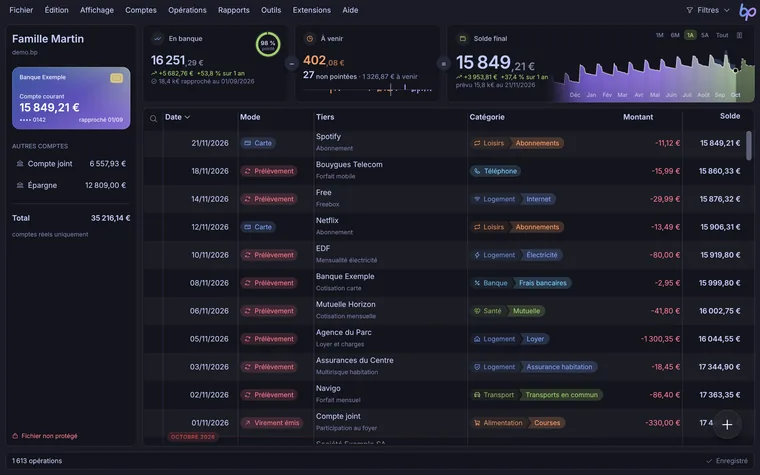Open the Fichier menu
The height and width of the screenshot is (475, 760).
click(21, 10)
